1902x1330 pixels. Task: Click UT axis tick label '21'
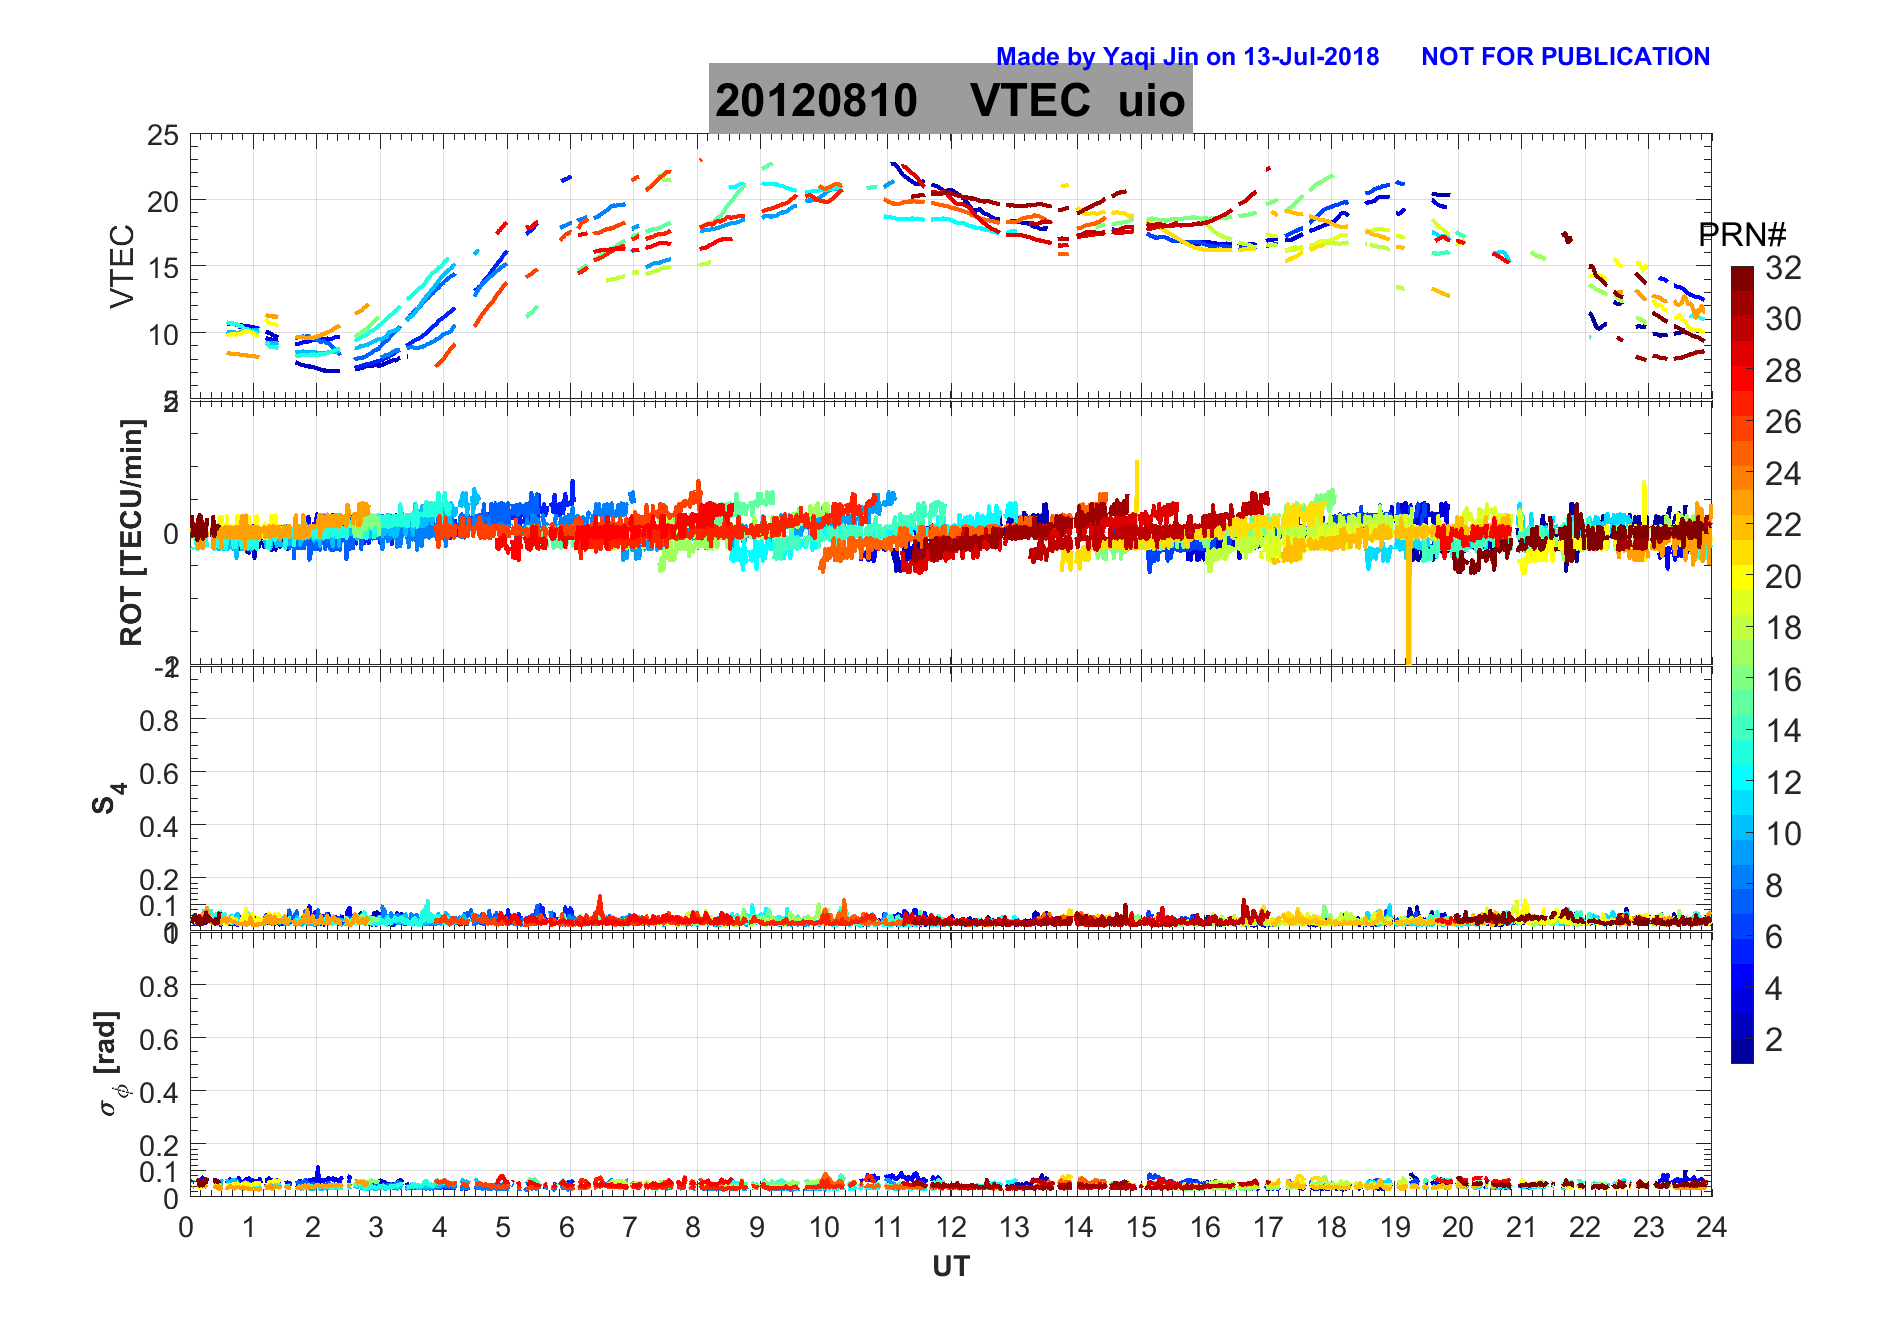pyautogui.click(x=1521, y=1227)
